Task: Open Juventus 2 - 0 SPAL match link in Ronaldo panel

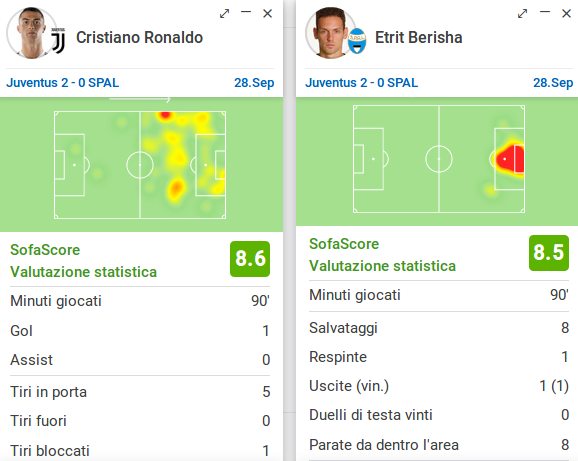Action: (63, 83)
